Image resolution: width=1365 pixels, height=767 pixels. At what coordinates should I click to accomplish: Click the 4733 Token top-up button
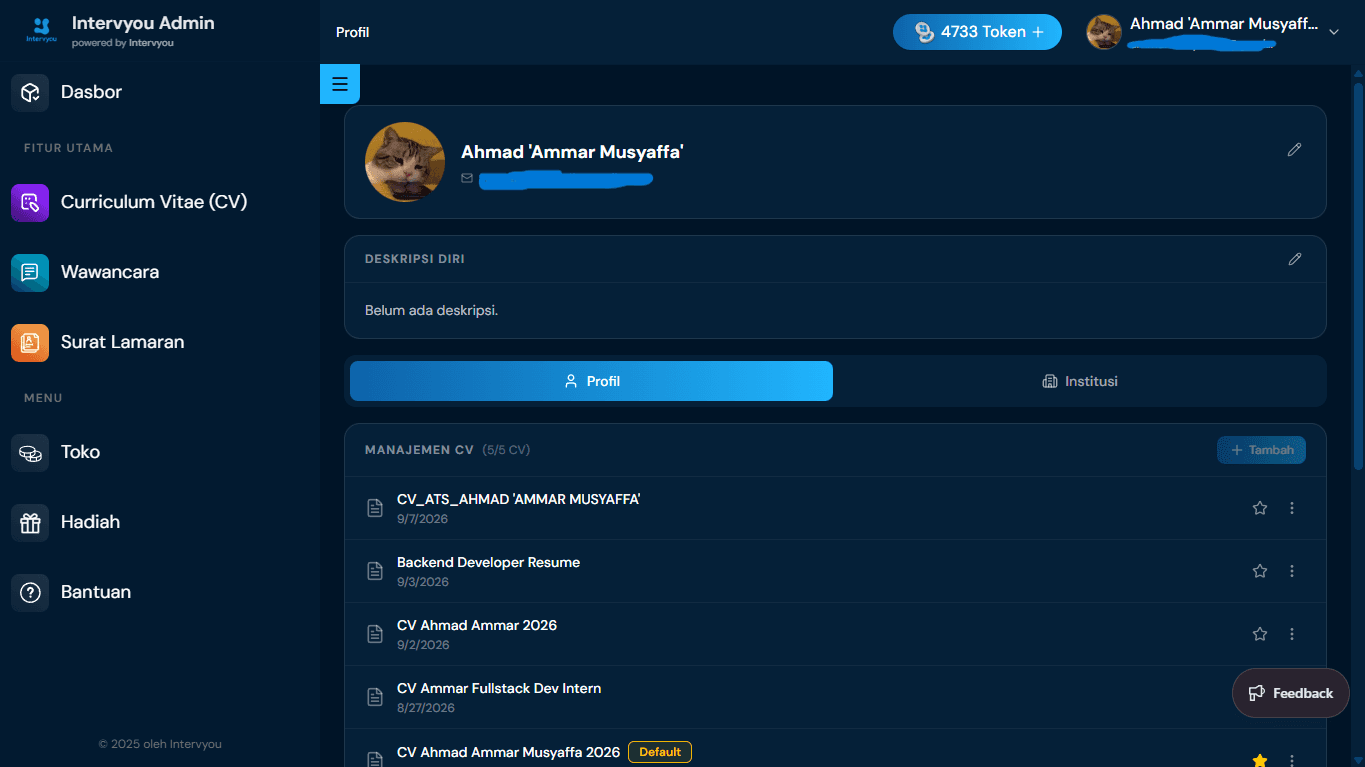977,32
